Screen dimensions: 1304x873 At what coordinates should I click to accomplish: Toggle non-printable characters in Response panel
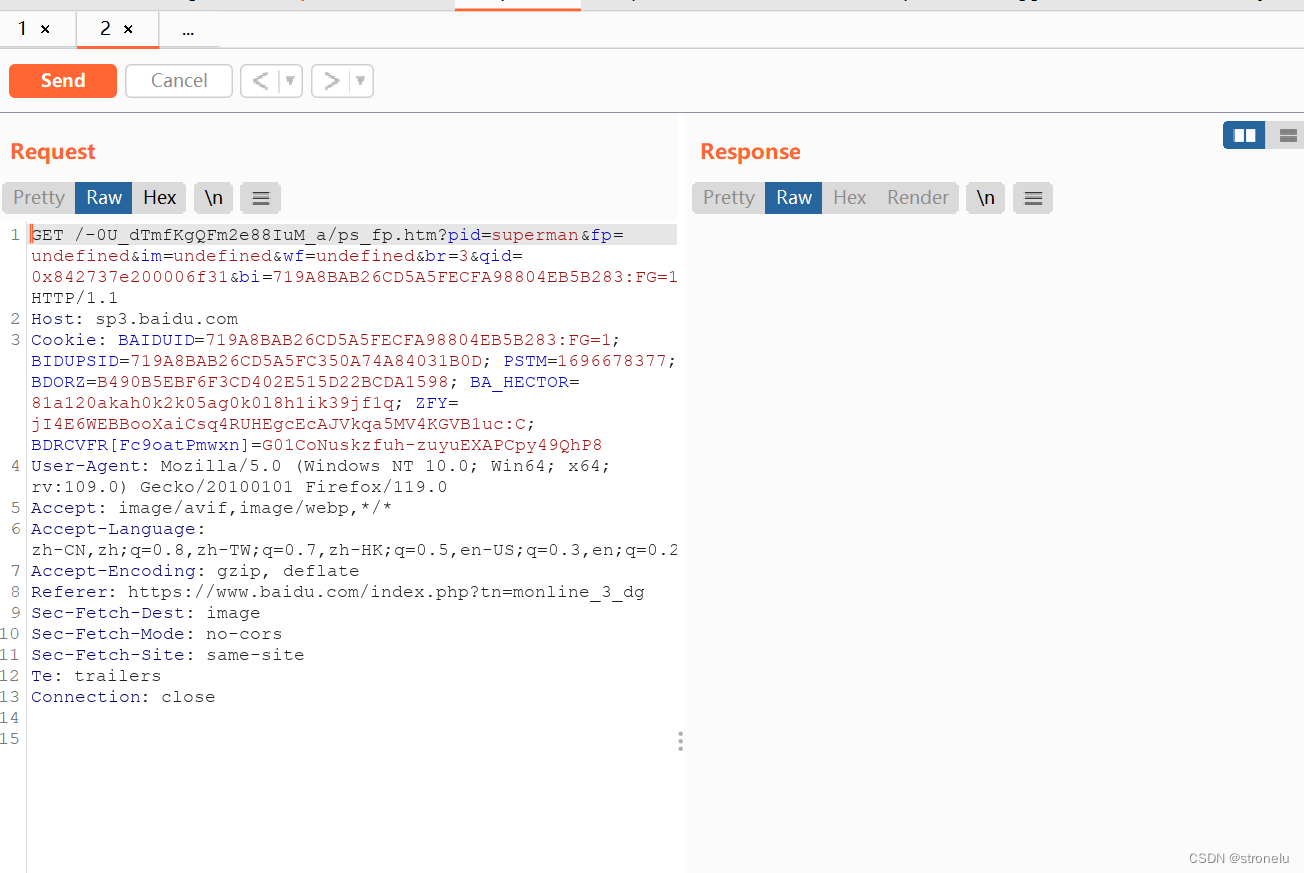click(986, 198)
